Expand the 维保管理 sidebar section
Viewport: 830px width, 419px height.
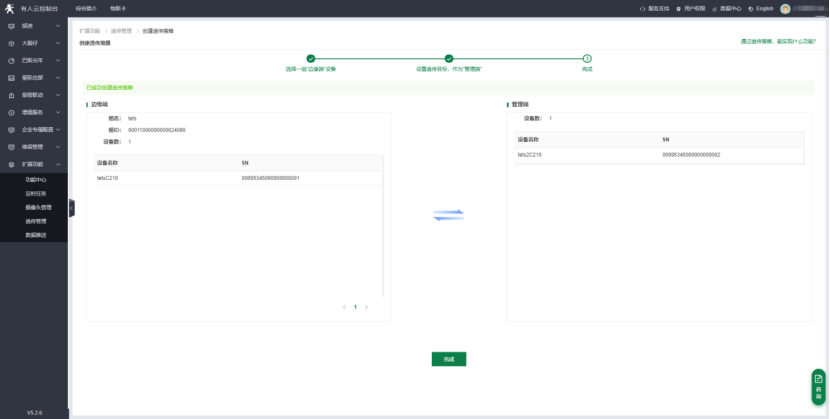58,146
